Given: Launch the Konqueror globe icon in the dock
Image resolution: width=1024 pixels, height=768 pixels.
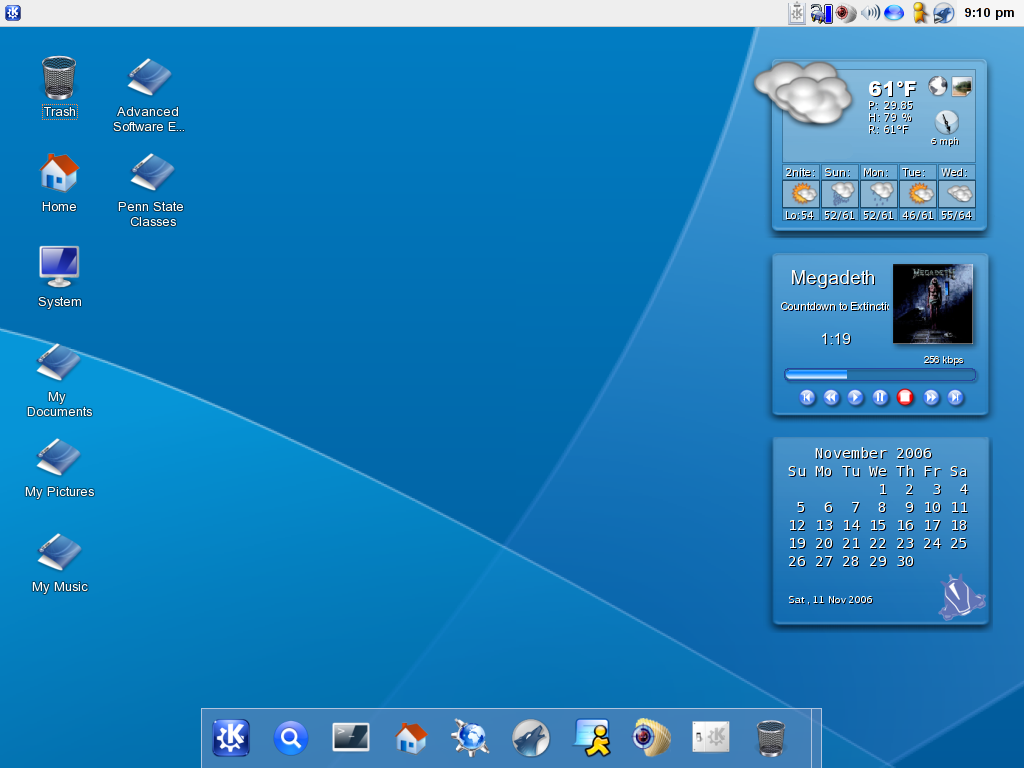Looking at the screenshot, I should coord(470,738).
